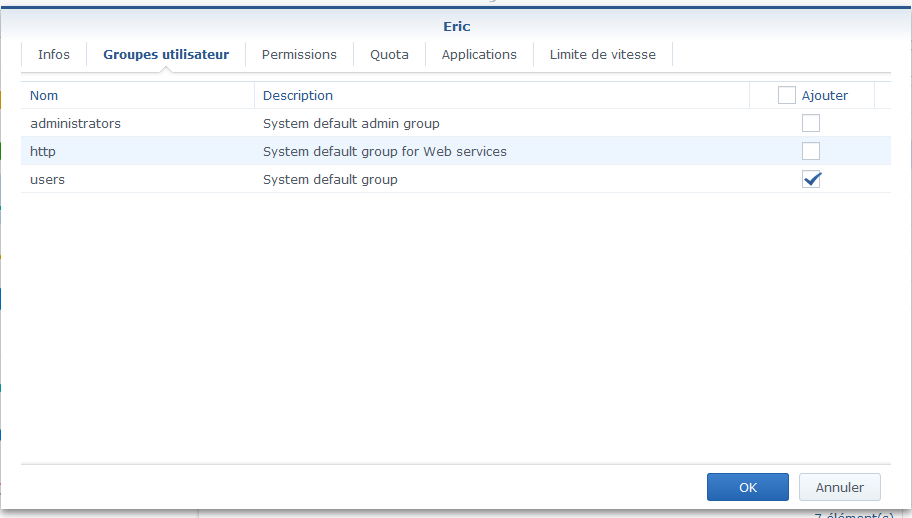This screenshot has height=518, width=912.
Task: Open the Applications tab
Action: 479,54
